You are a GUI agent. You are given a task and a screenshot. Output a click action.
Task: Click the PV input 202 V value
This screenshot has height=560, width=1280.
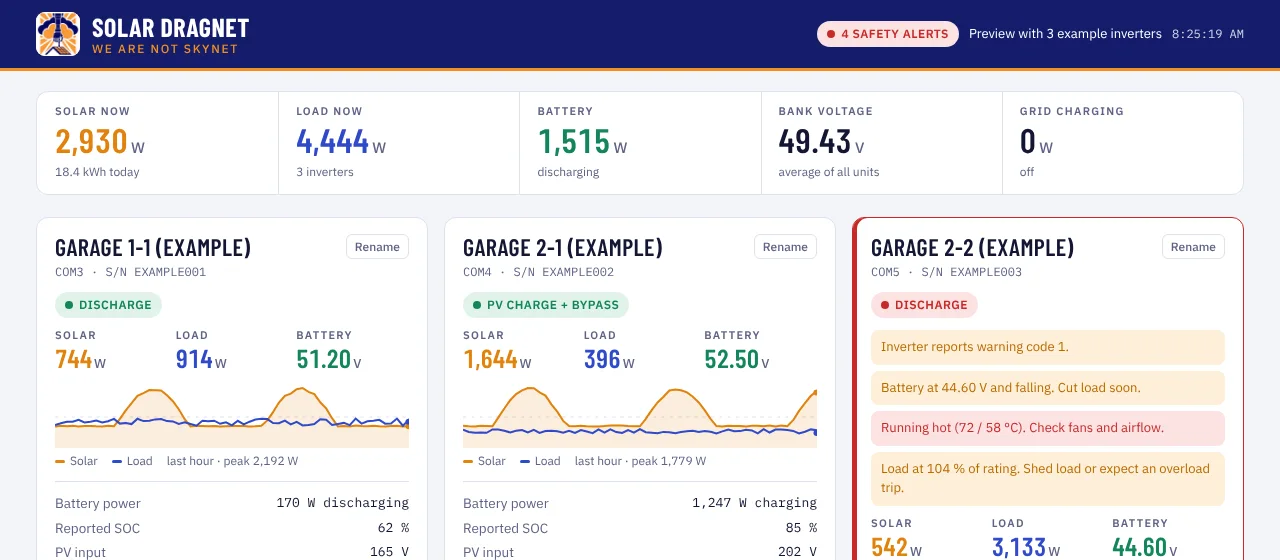point(797,552)
